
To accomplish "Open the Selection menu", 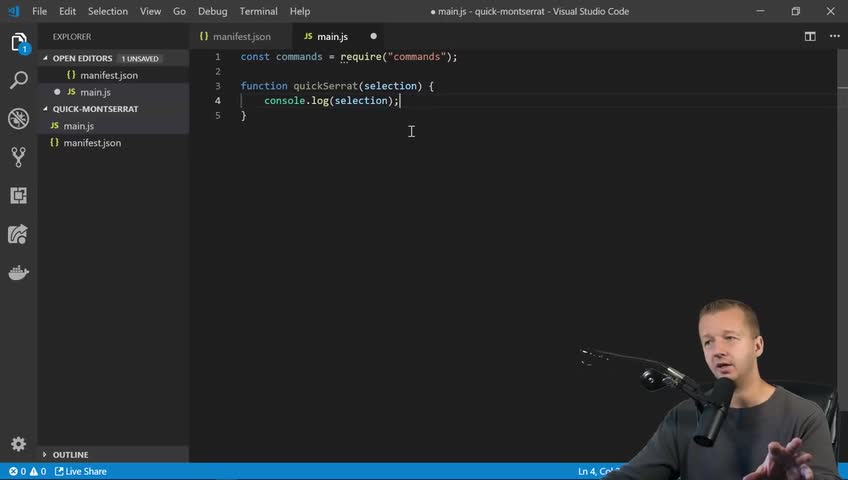I will coord(108,11).
